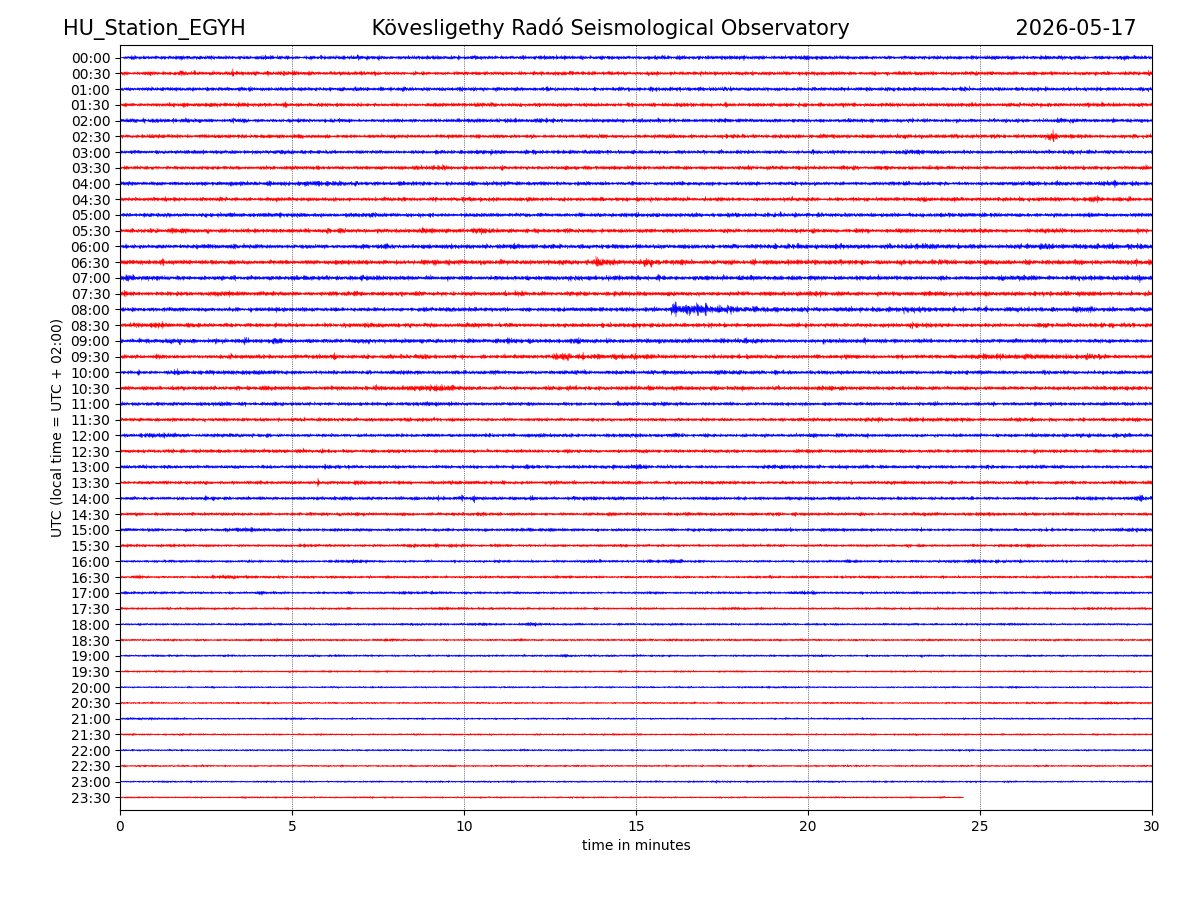The height and width of the screenshot is (900, 1200).
Task: Click the x-axis tick labeled 0
Action: click(x=120, y=827)
